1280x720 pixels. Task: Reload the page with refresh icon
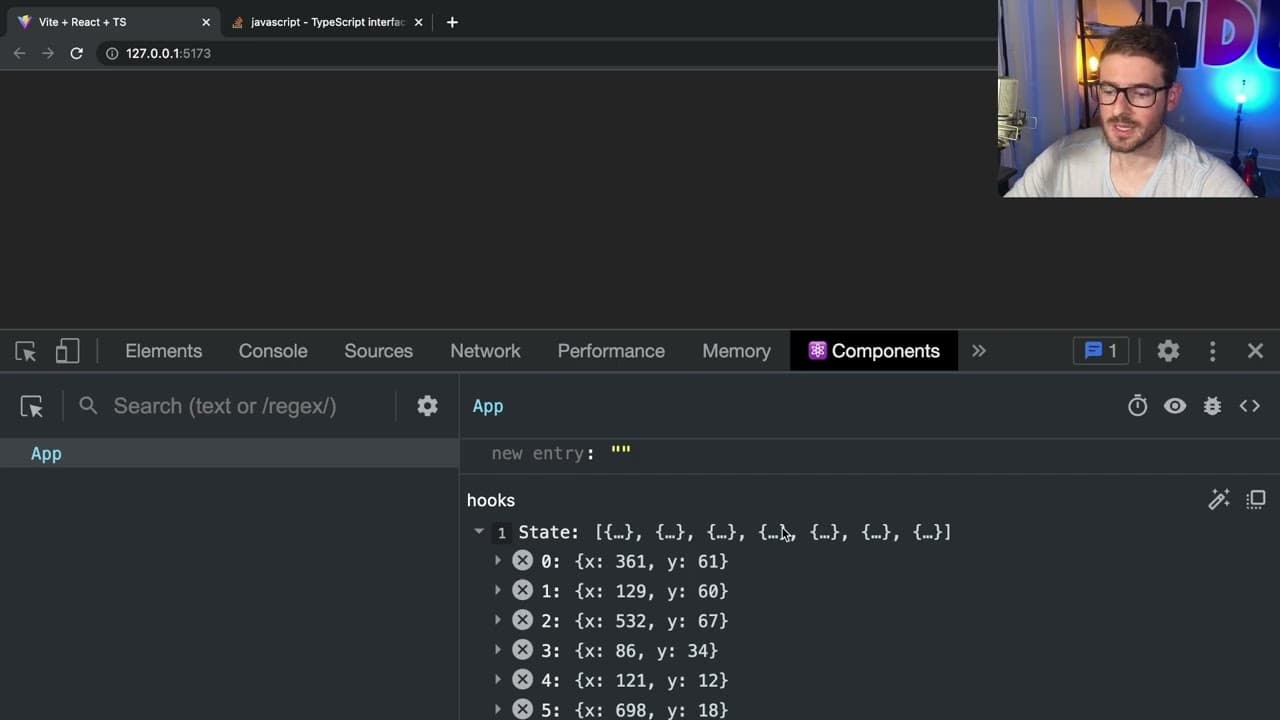click(x=76, y=53)
